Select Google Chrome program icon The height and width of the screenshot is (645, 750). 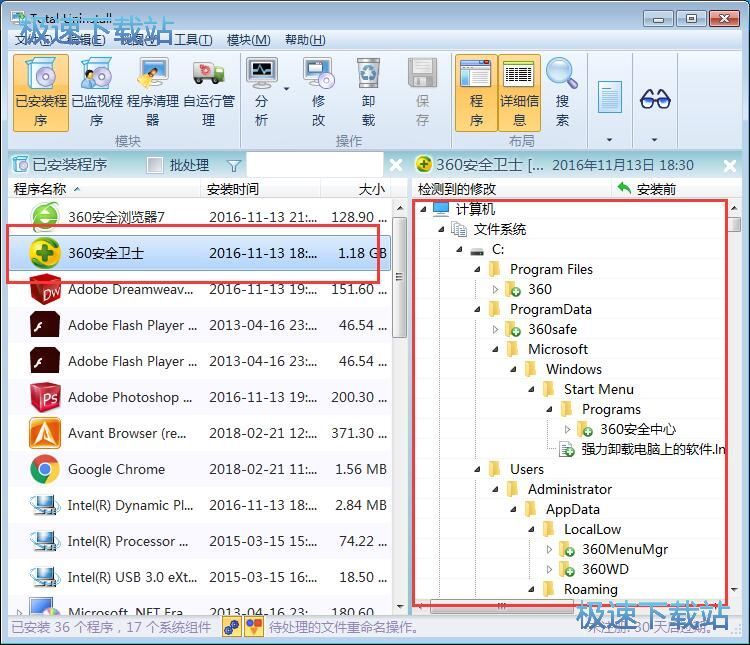[x=45, y=469]
